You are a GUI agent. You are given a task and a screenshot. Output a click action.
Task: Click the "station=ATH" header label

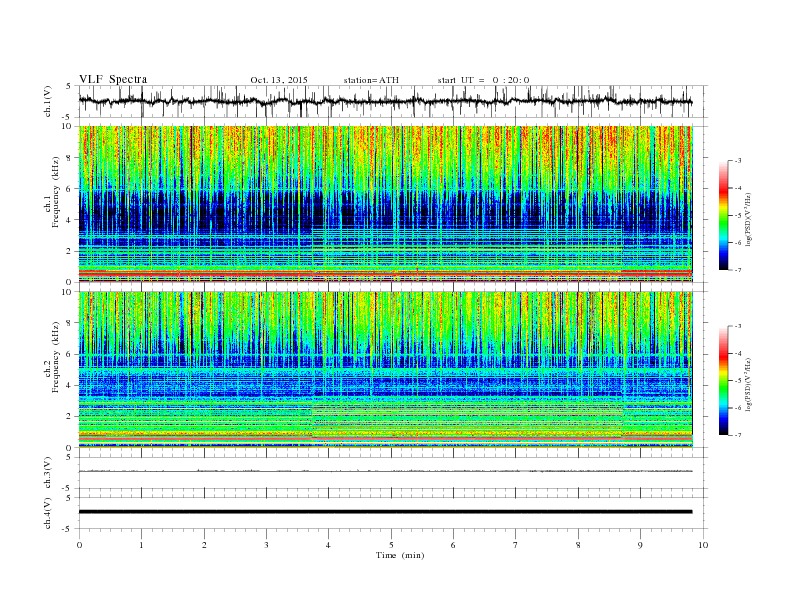tap(371, 80)
